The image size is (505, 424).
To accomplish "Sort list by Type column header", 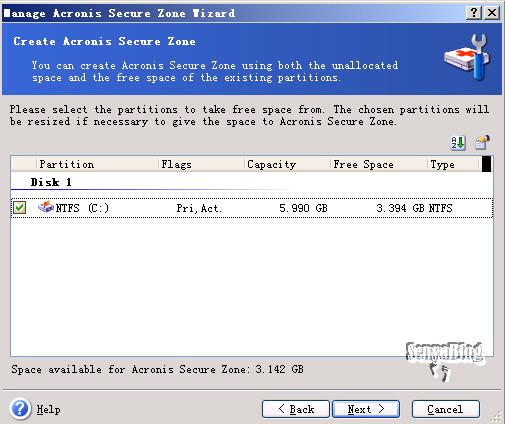I will point(453,164).
